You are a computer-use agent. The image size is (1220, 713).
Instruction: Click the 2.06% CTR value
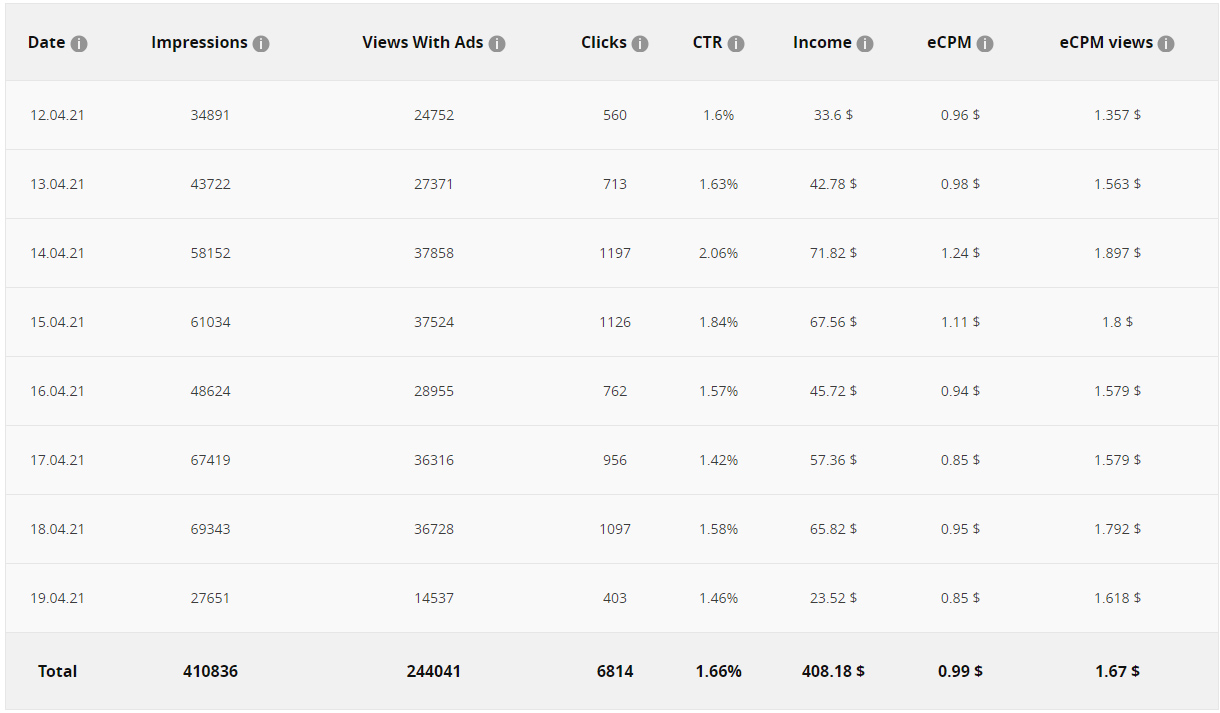coord(718,253)
